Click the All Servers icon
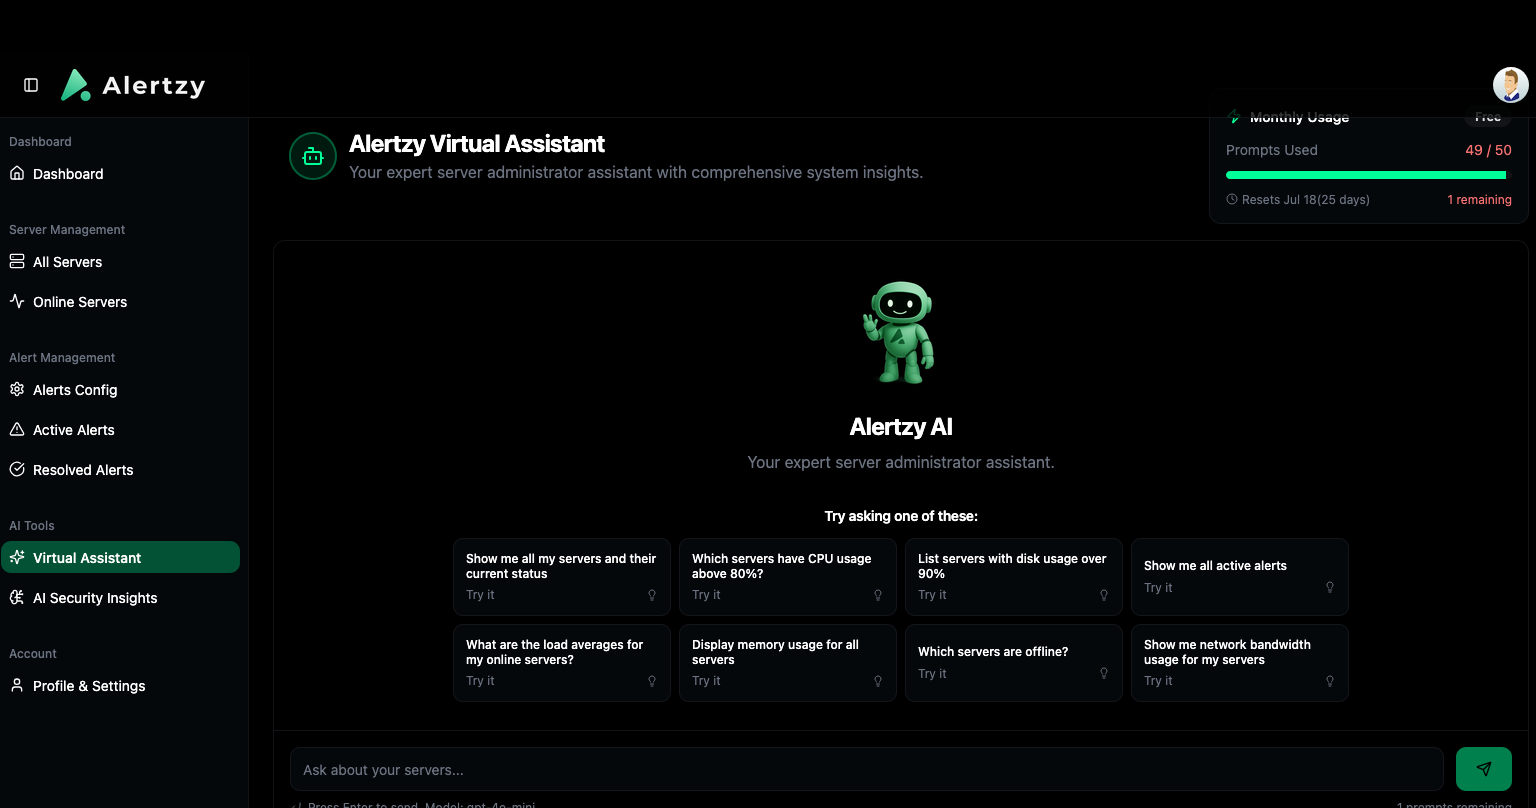 coord(17,261)
